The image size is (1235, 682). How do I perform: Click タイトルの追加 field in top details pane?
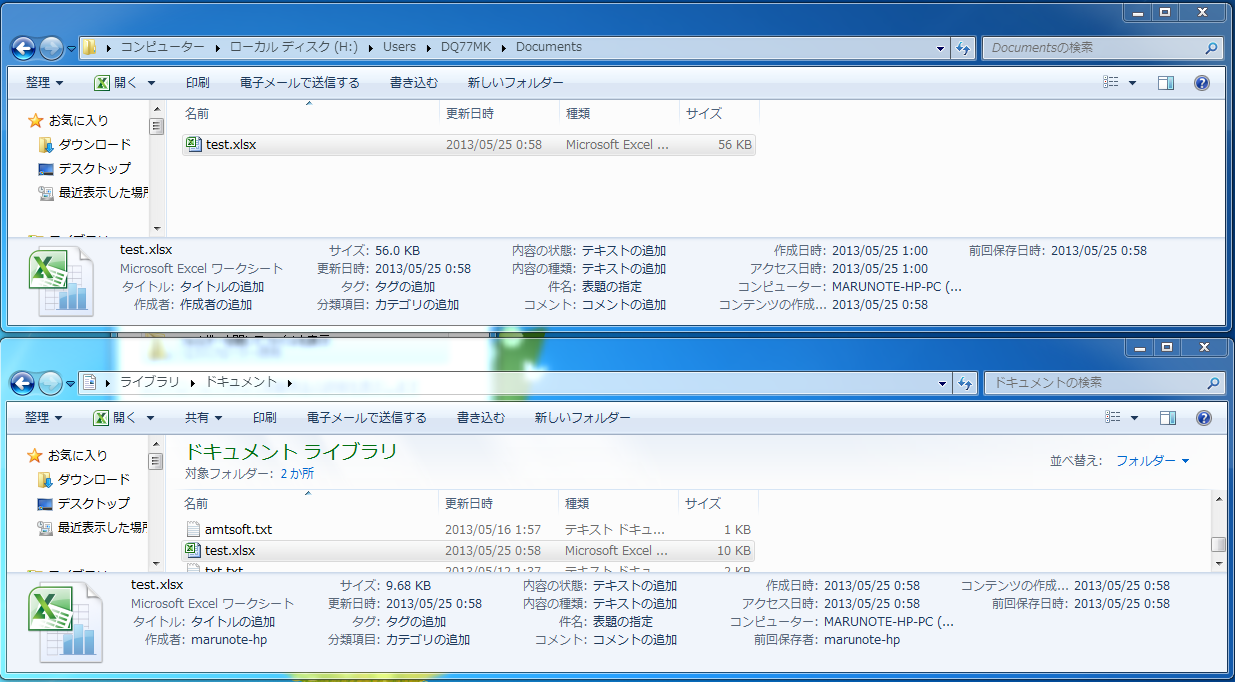coord(222,286)
